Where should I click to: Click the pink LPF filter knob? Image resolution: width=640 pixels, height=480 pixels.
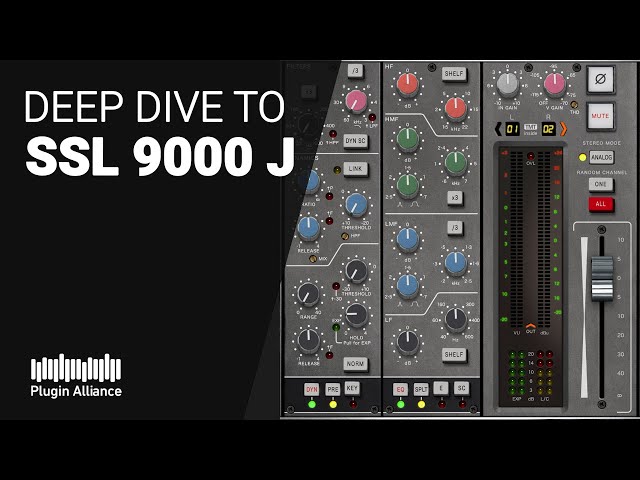(356, 102)
